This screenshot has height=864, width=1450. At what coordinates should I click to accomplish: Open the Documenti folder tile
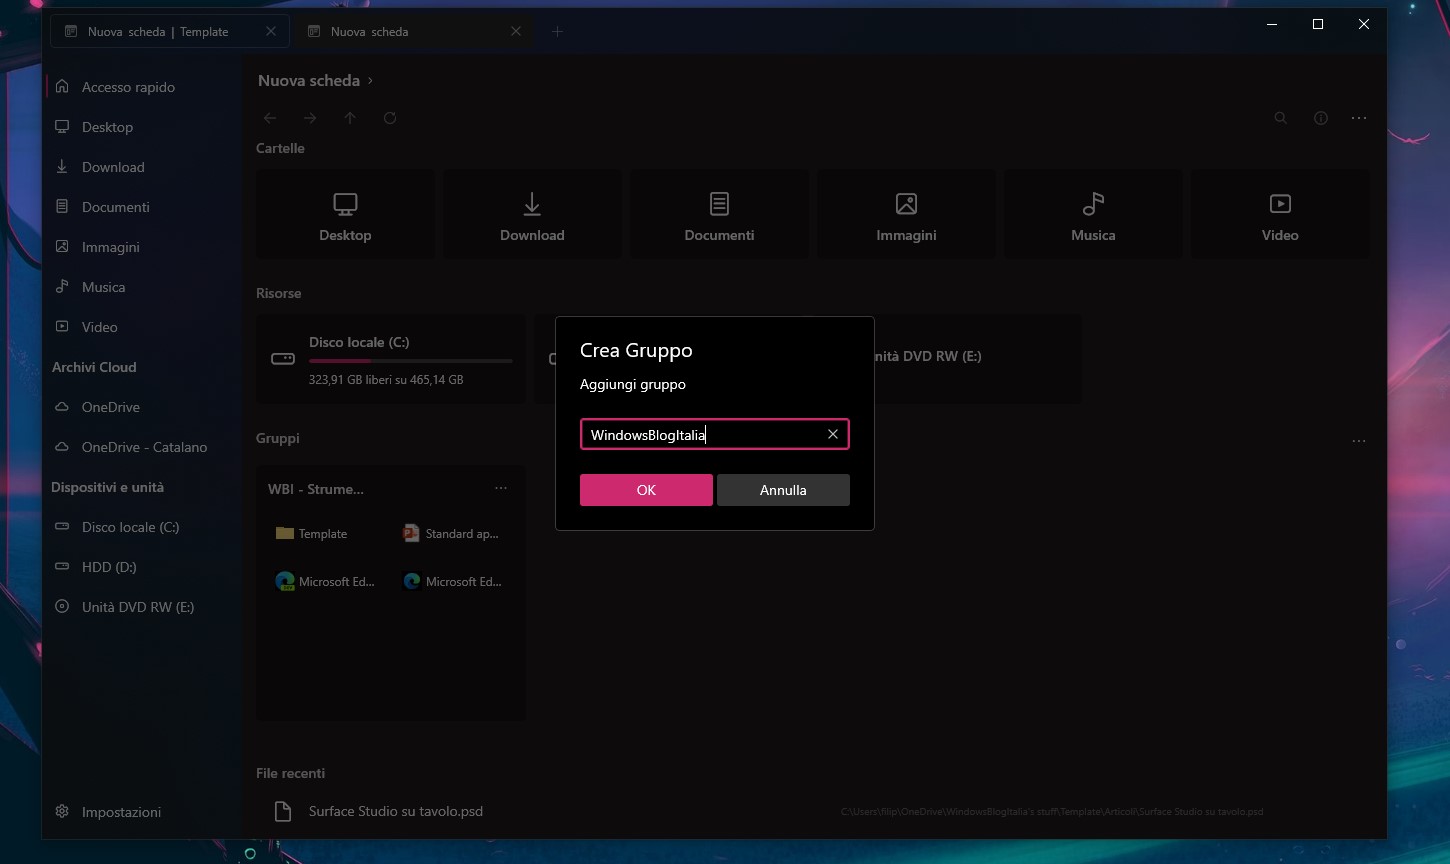click(719, 214)
